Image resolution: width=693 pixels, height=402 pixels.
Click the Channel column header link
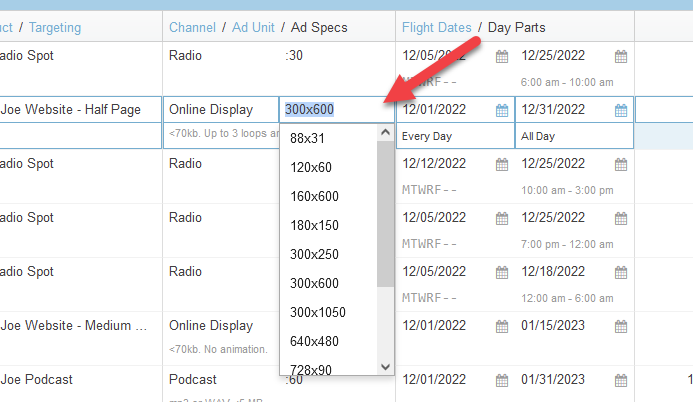[x=192, y=27]
